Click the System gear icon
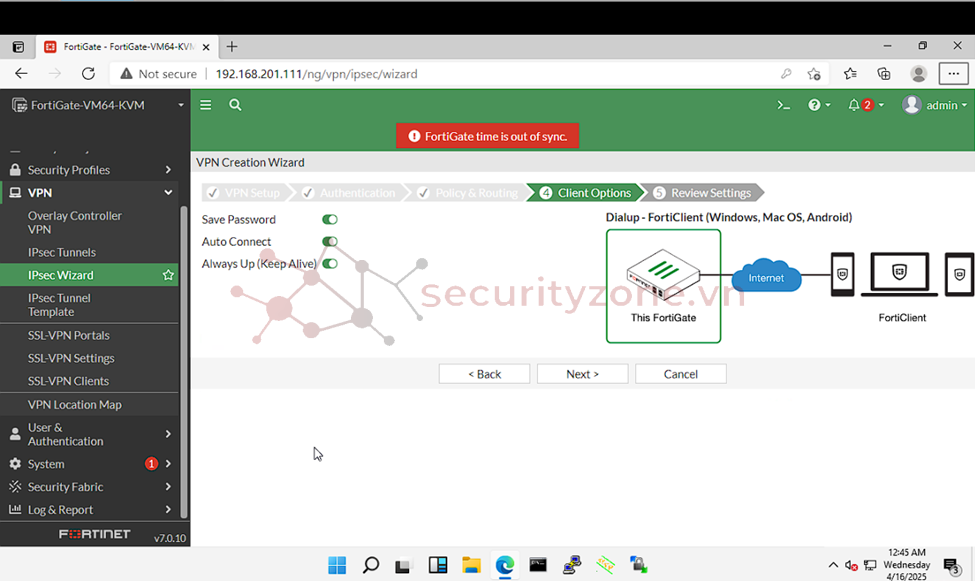Screen dimensions: 975x581 (x=15, y=464)
